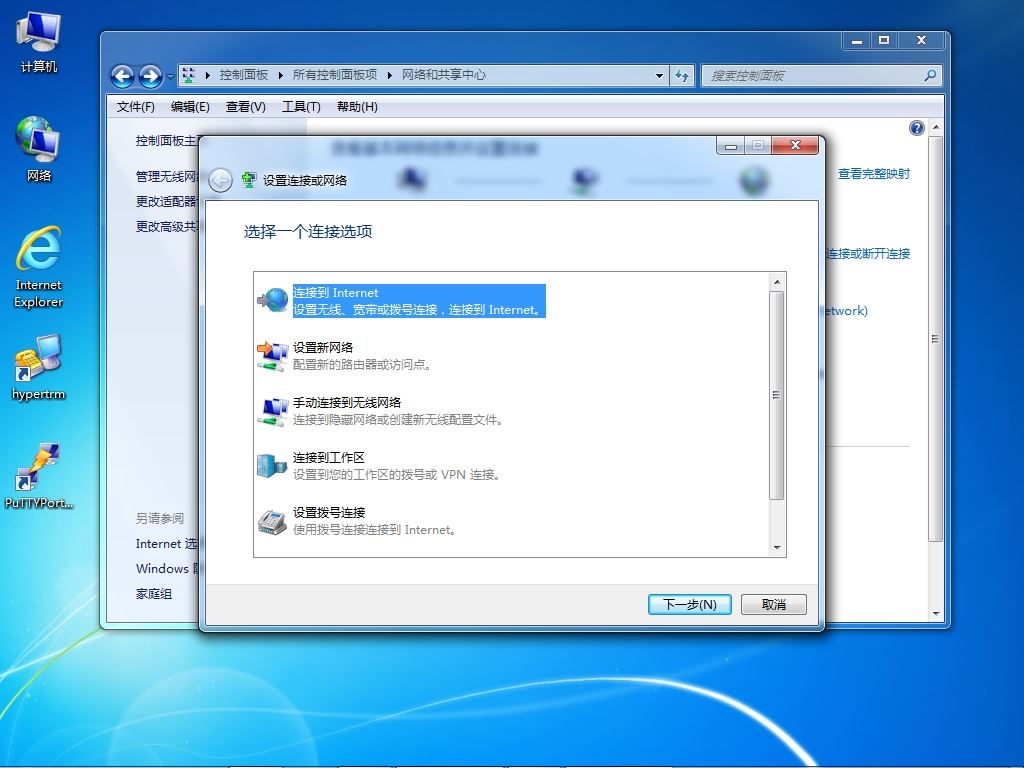
Task: Launch Internet Explorer from desktop
Action: point(39,266)
